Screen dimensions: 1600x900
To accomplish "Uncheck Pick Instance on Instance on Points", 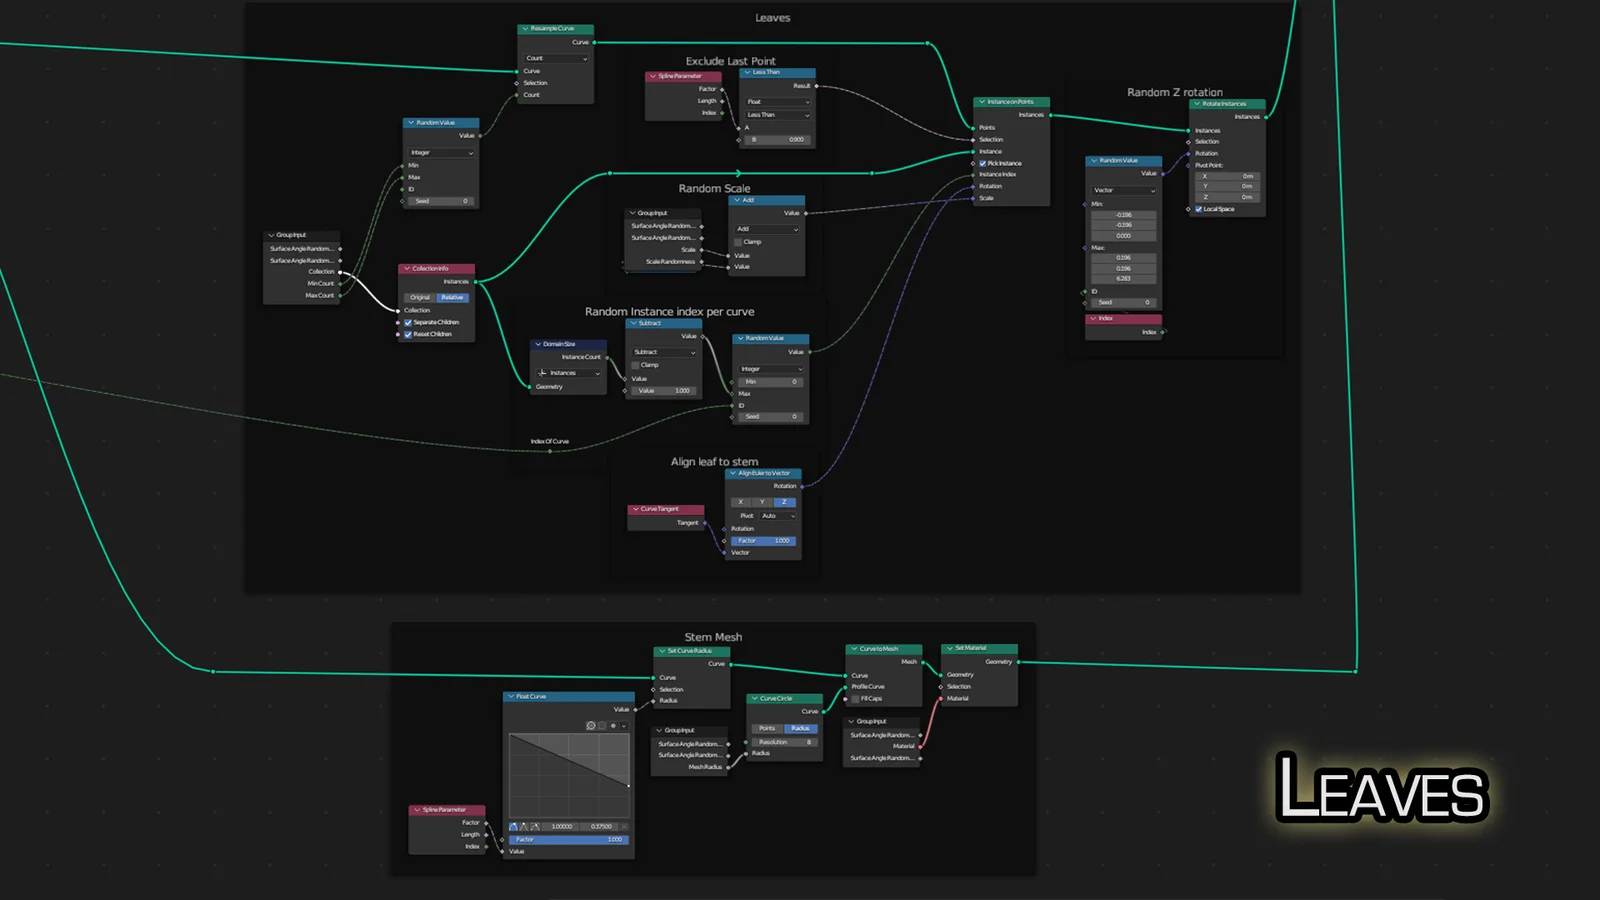I will click(x=983, y=163).
